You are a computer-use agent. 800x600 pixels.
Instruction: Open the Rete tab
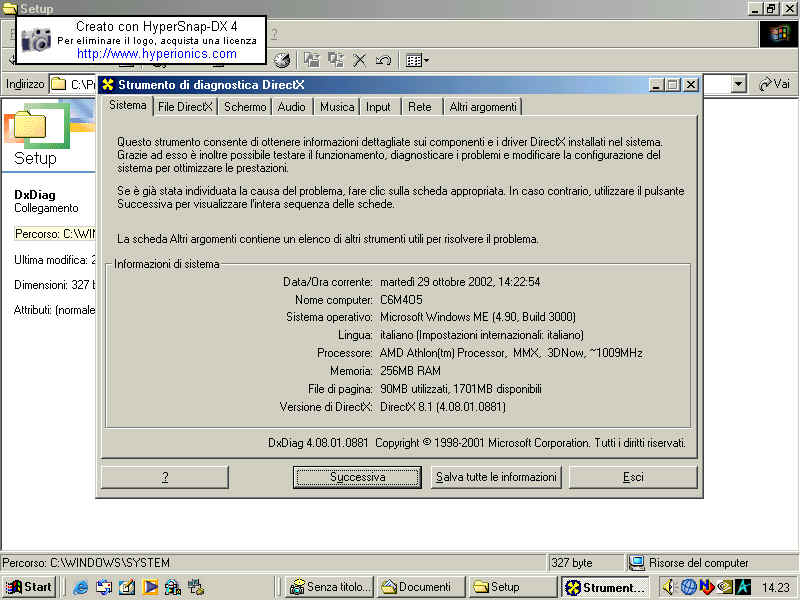420,107
